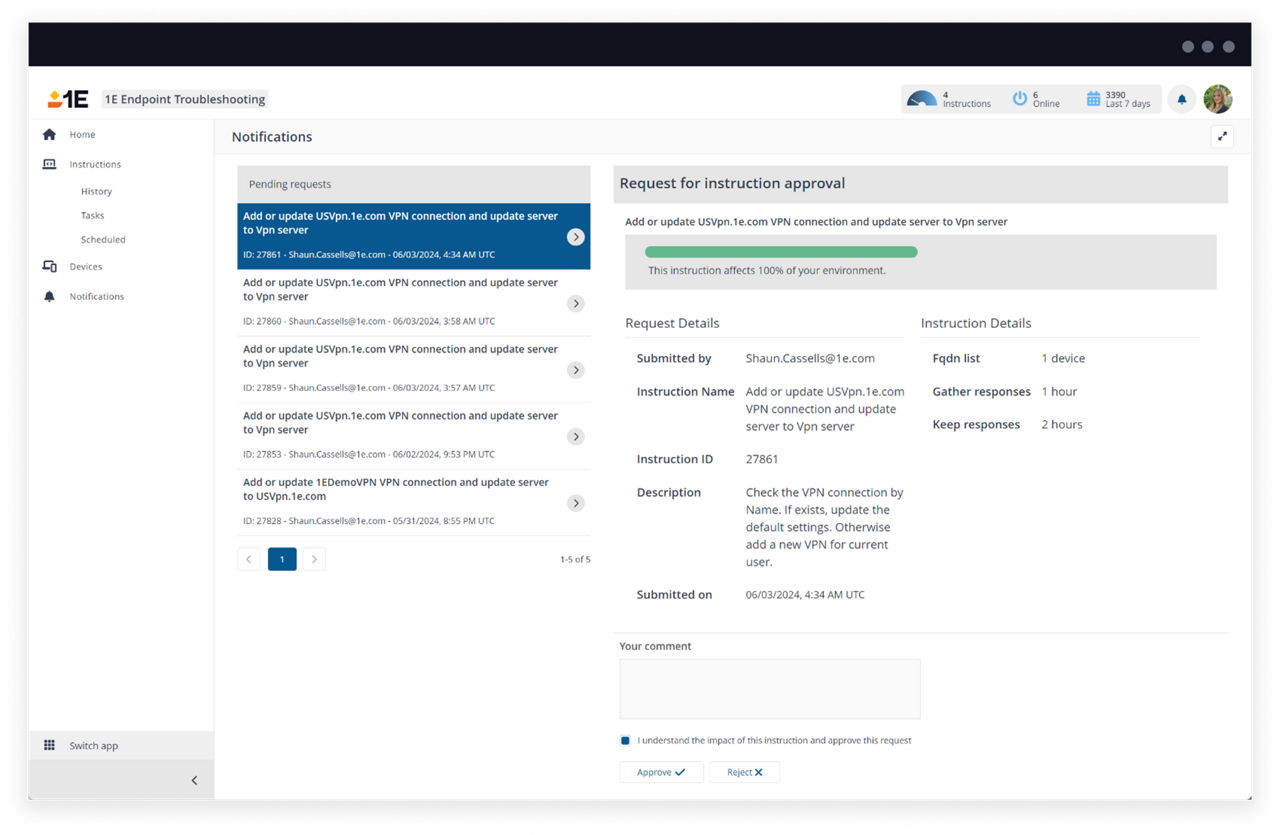Click the Pending requests header
Screen dimensions: 1280x835
[x=413, y=184]
